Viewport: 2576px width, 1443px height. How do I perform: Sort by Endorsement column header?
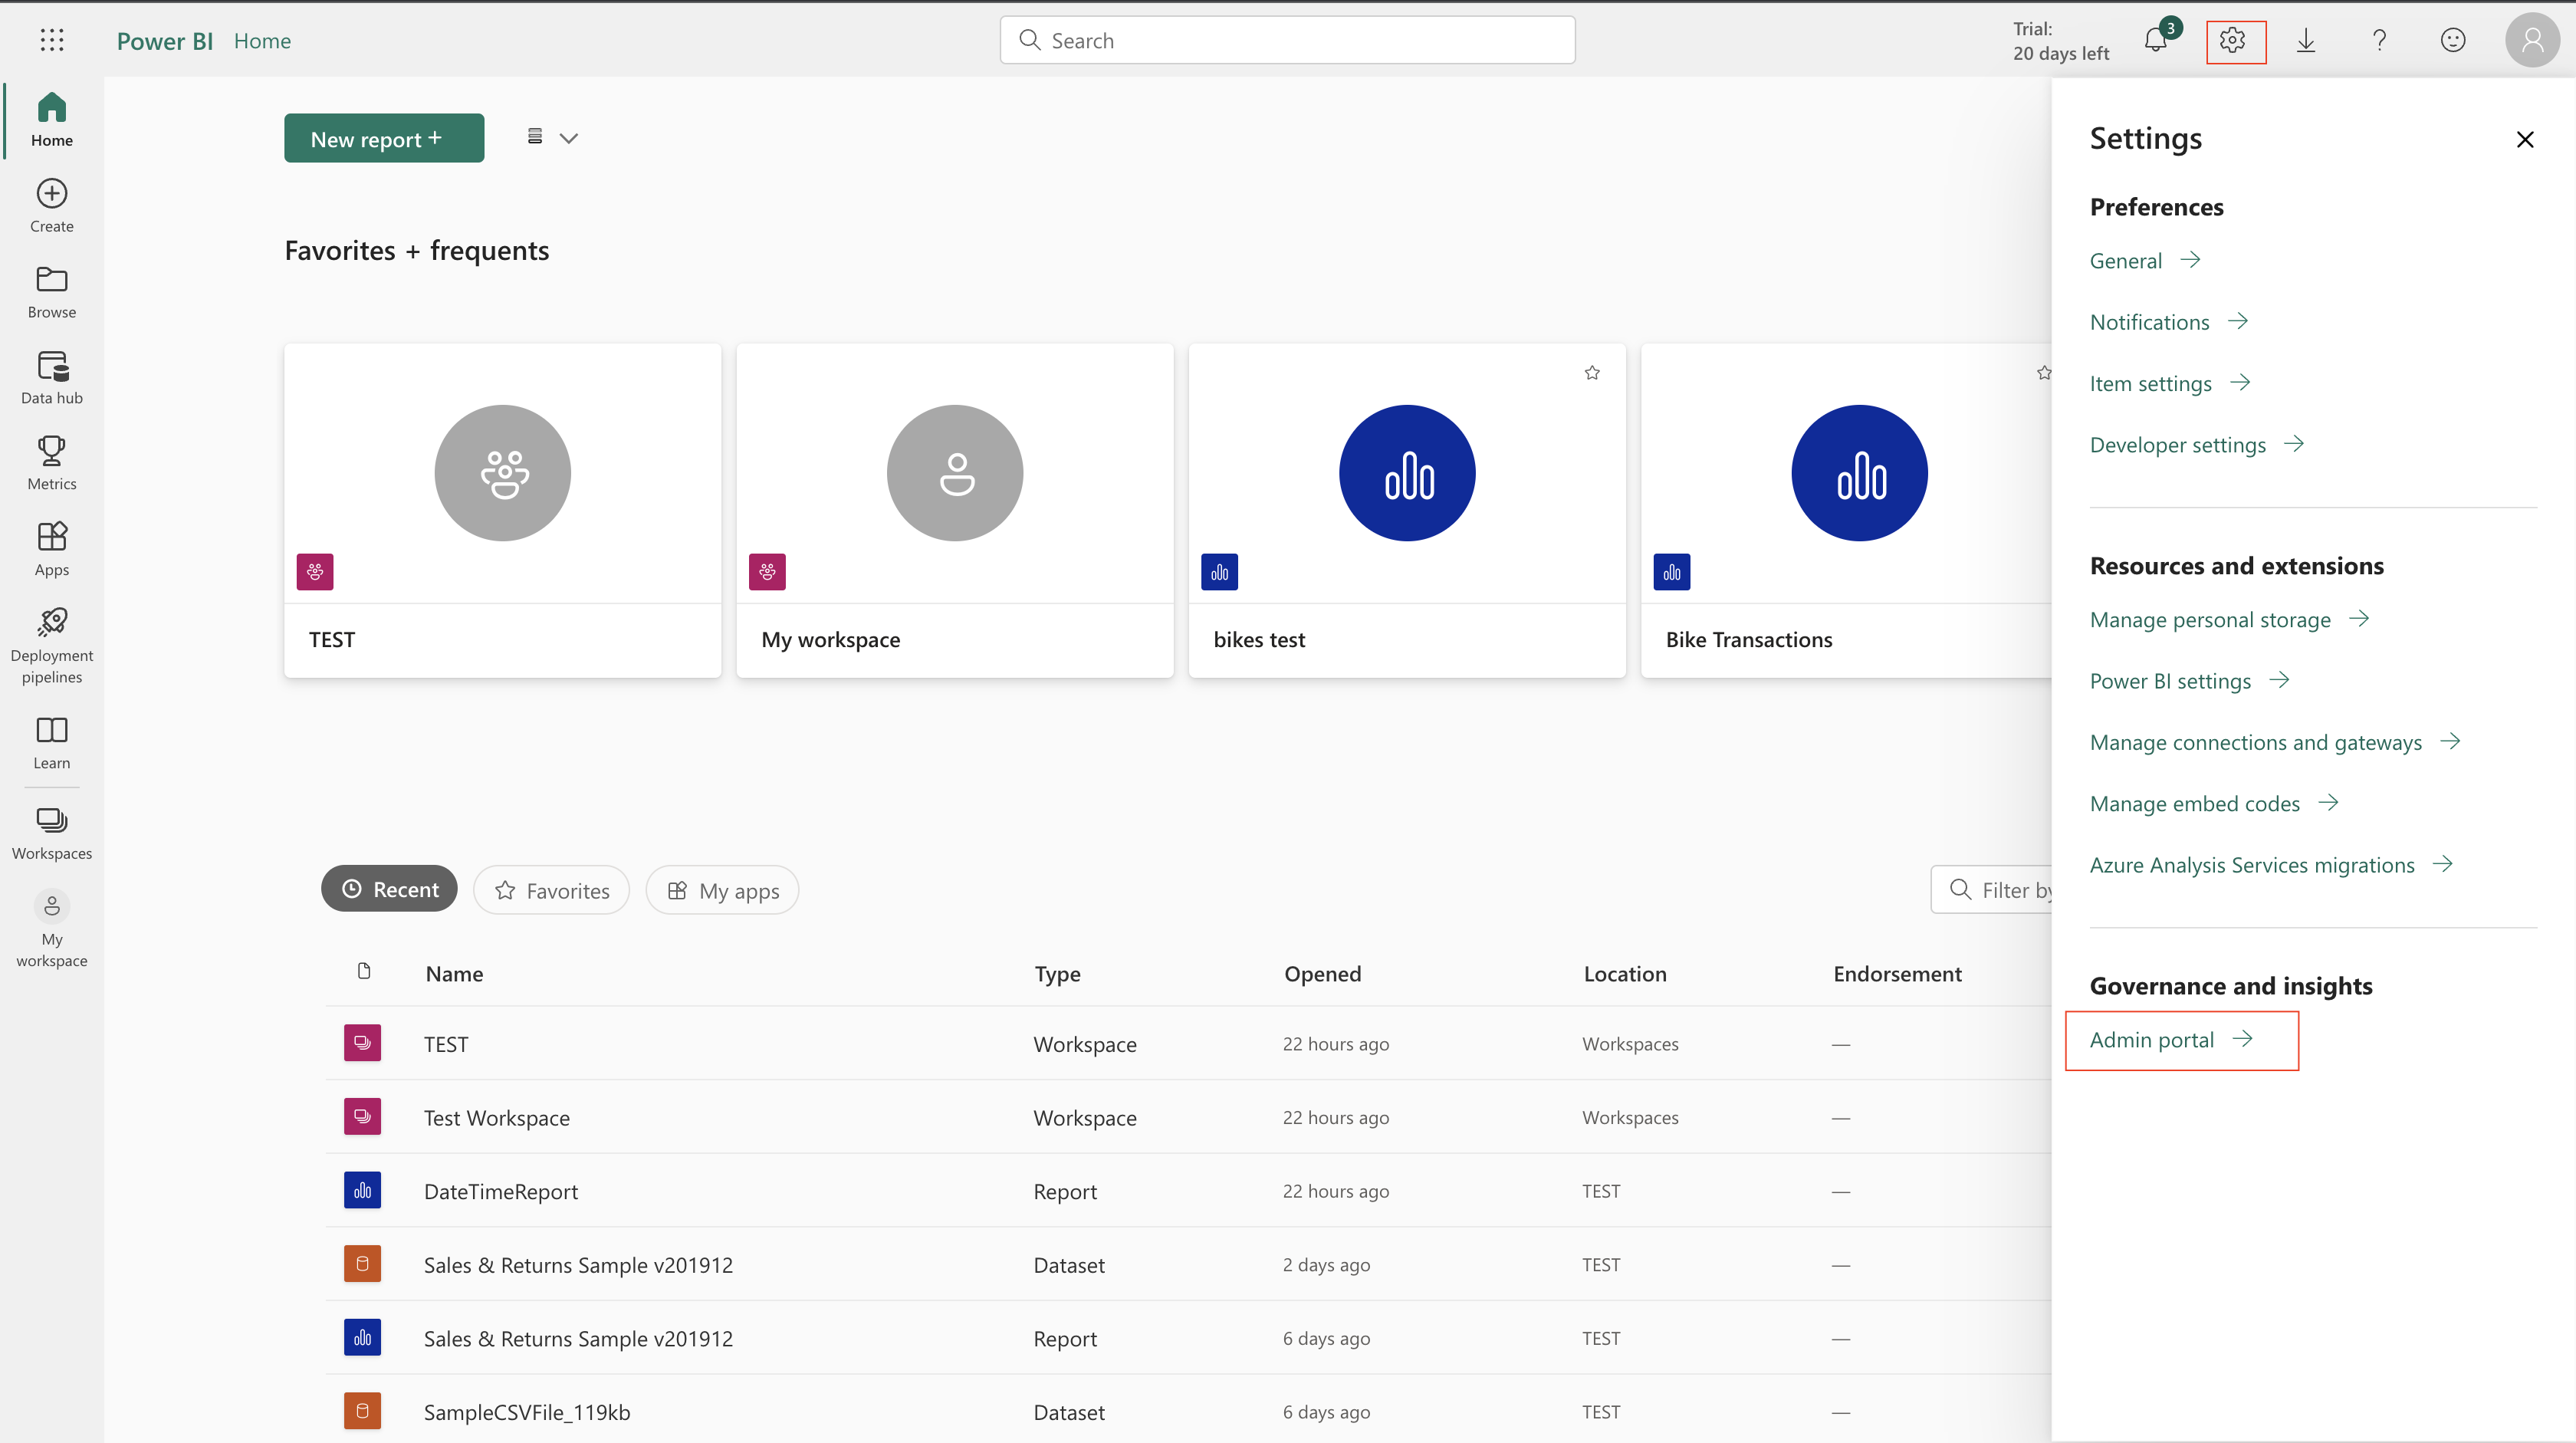[x=1897, y=974]
